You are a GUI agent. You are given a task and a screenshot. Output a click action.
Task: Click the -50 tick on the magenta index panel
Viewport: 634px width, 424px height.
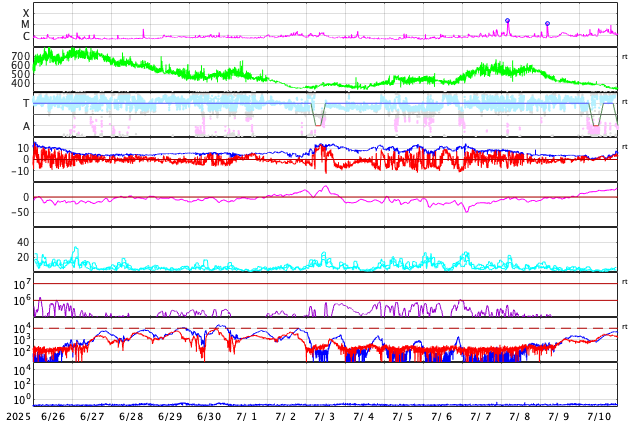[x=21, y=212]
